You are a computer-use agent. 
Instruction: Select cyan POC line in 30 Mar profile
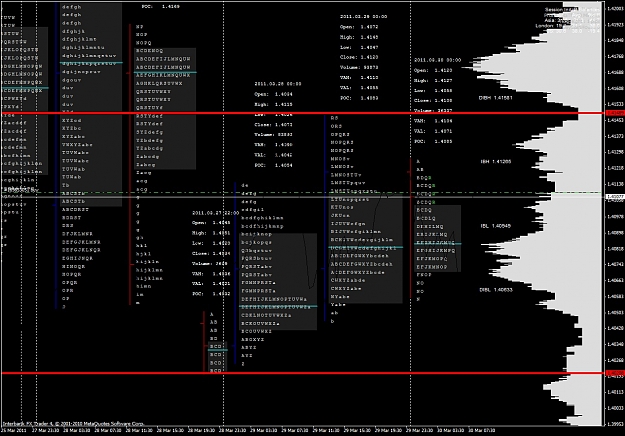[x=438, y=244]
